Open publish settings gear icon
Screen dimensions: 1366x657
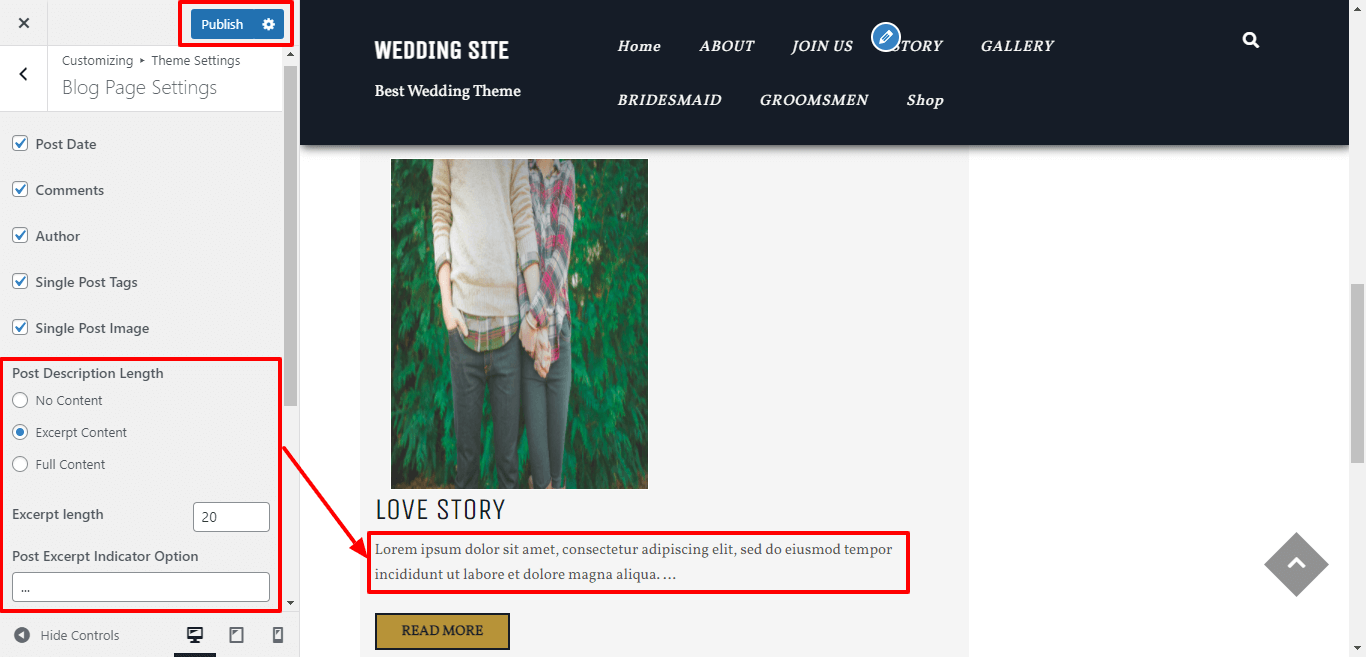(x=268, y=24)
